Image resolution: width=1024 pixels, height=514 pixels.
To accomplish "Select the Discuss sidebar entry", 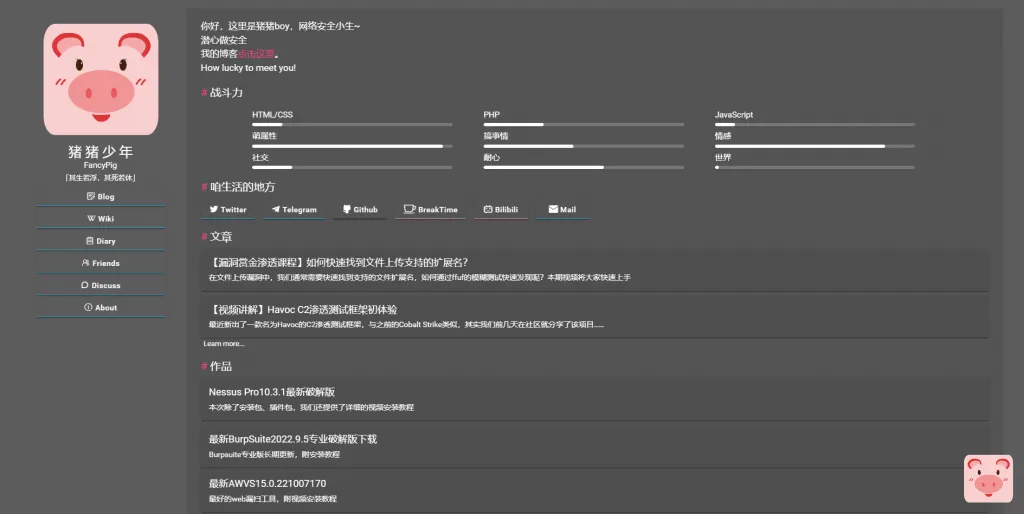I will point(101,285).
